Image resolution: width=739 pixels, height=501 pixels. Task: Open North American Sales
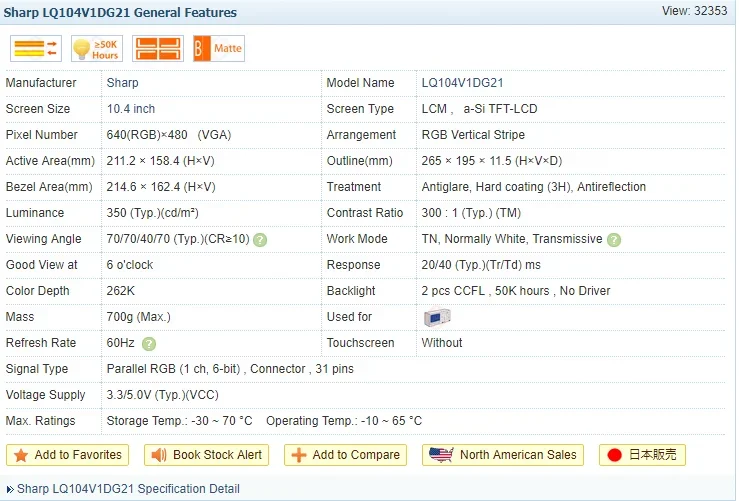tap(503, 455)
